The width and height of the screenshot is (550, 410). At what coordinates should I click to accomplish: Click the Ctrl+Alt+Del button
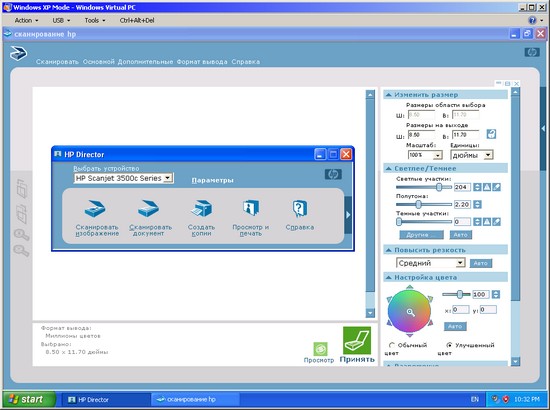[137, 20]
